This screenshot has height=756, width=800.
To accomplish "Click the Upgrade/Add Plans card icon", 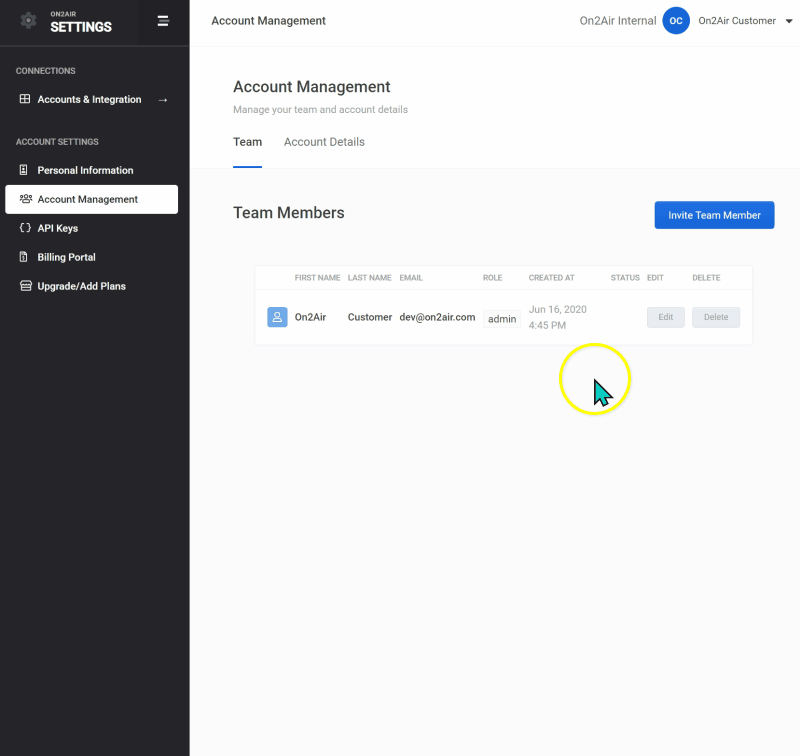I will [x=25, y=286].
